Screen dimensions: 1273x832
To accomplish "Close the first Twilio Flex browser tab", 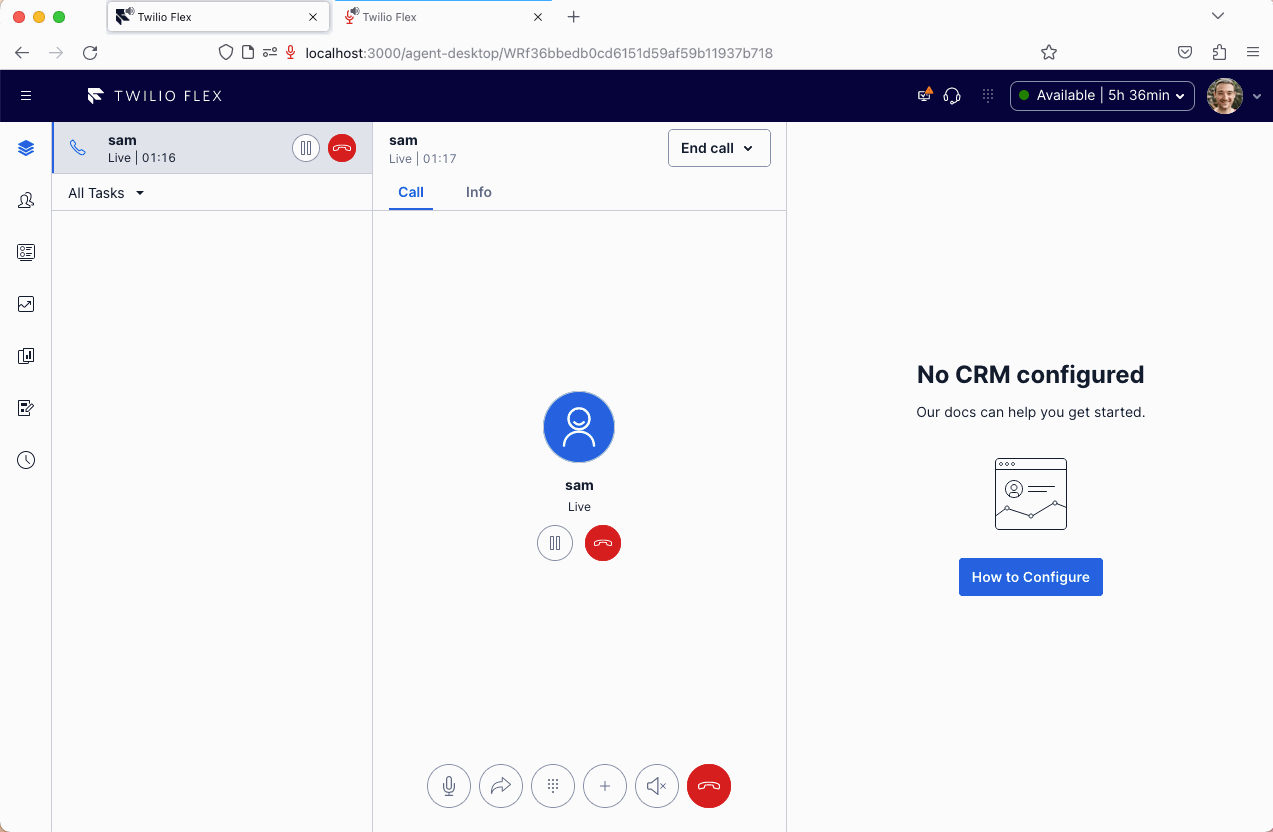I will [313, 17].
